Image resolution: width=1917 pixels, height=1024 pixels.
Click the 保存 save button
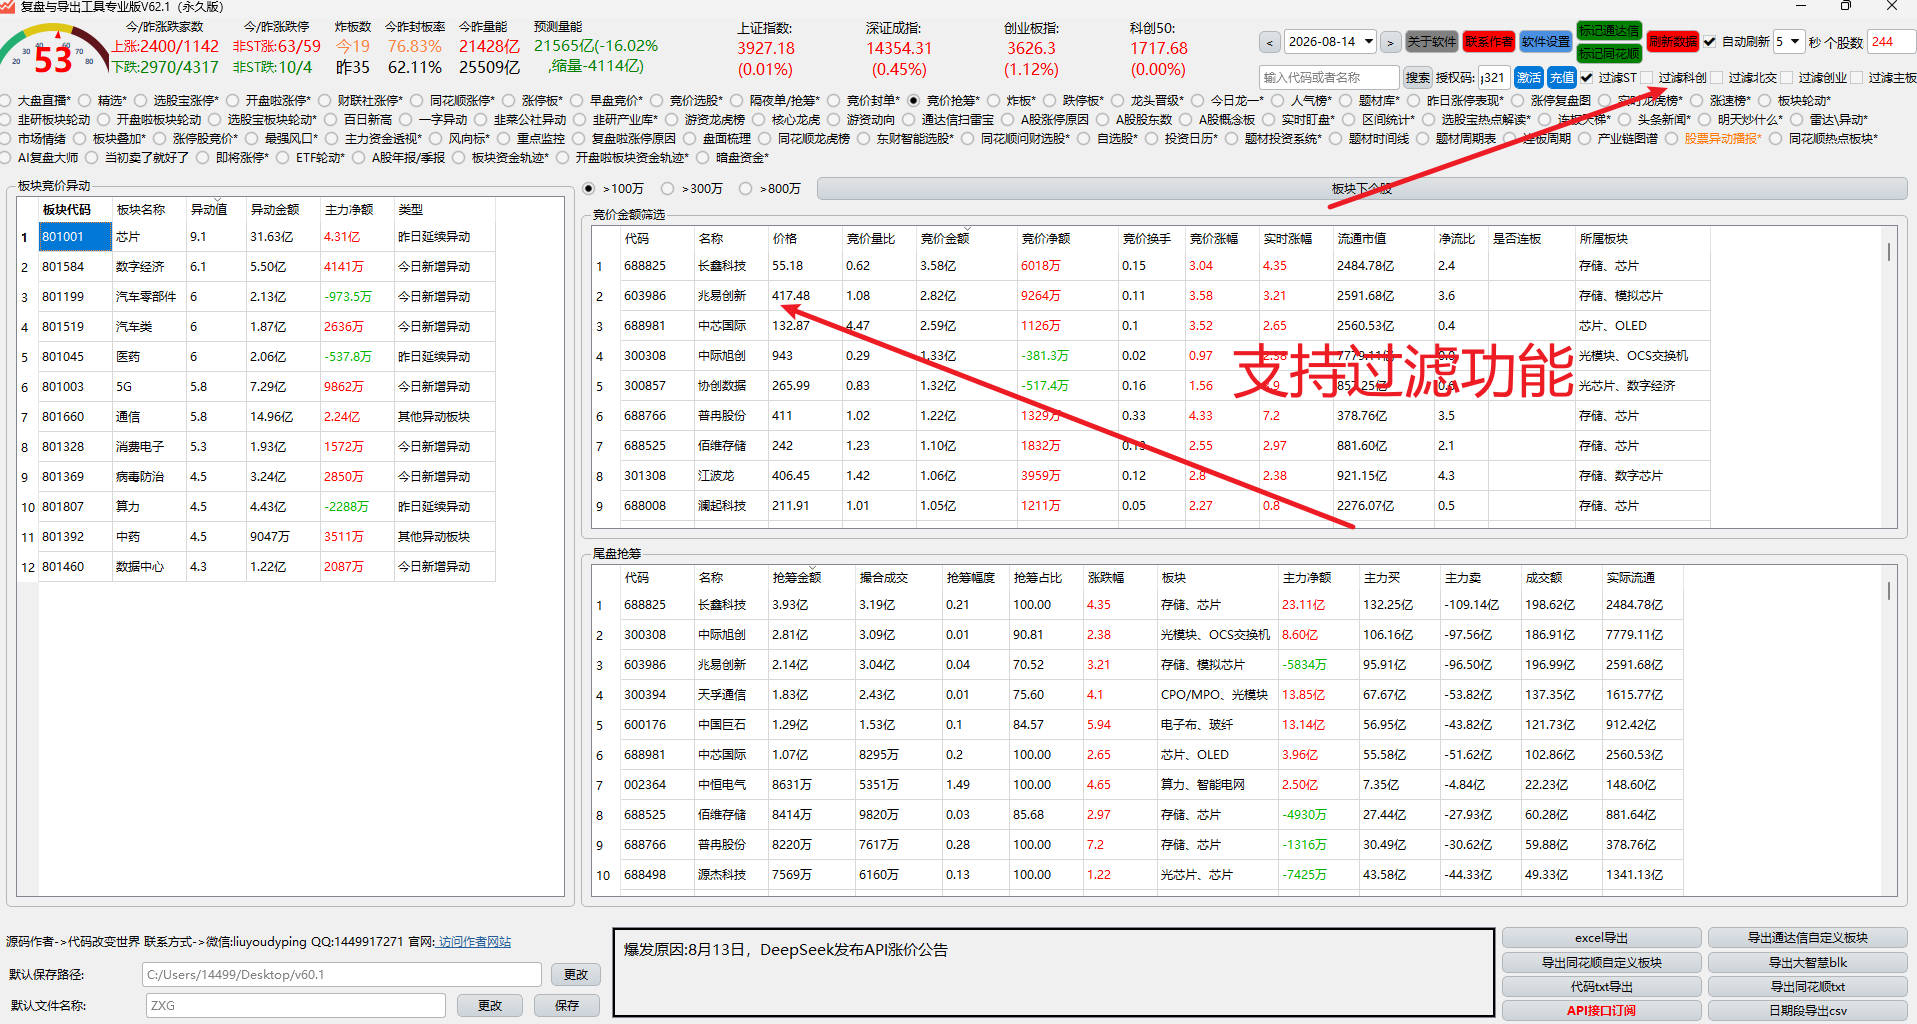pos(567,1005)
